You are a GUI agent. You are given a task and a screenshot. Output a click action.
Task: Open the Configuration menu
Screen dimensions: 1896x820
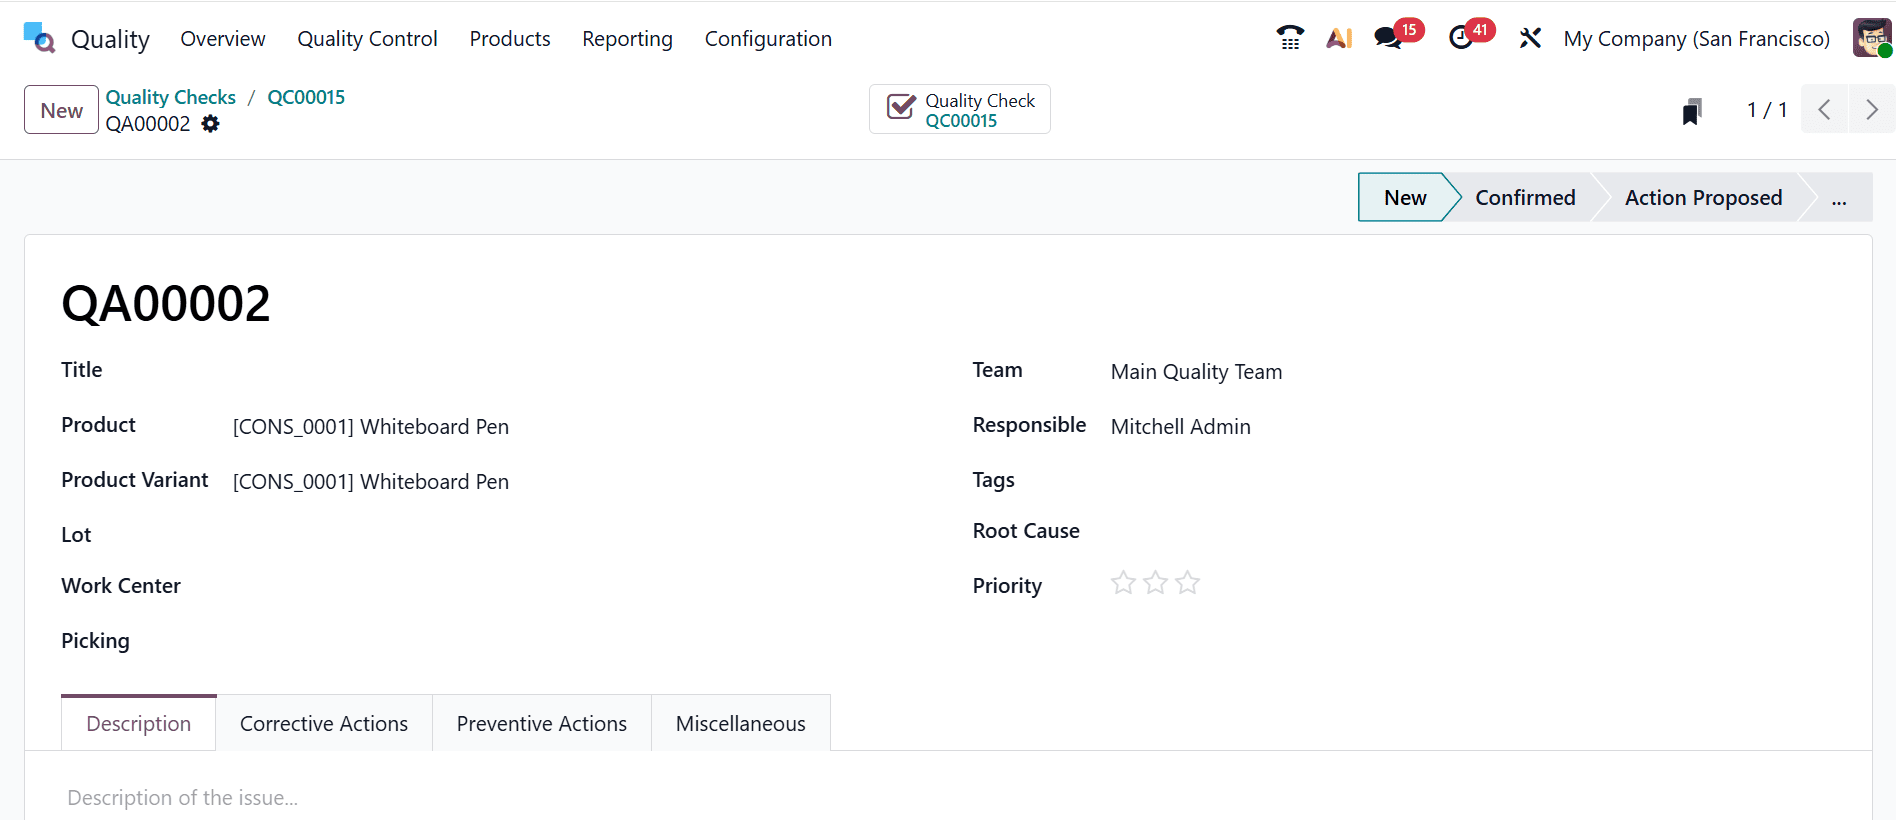pyautogui.click(x=768, y=38)
